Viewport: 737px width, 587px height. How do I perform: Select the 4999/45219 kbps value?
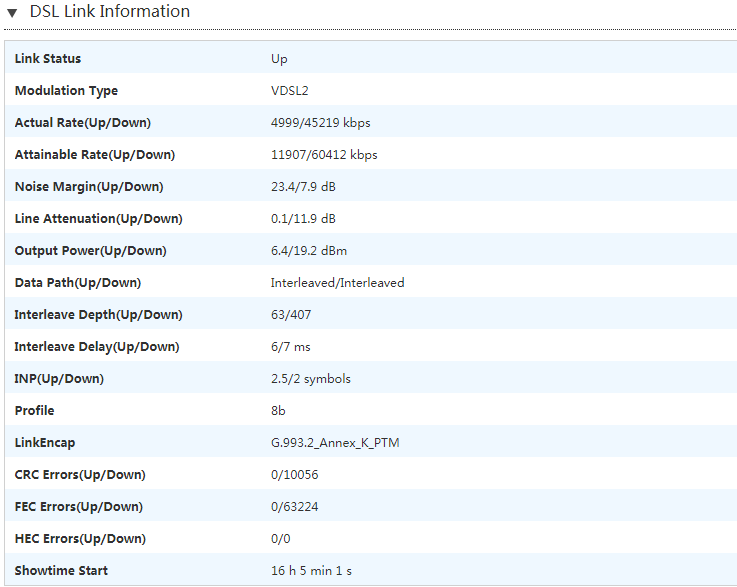tap(320, 123)
